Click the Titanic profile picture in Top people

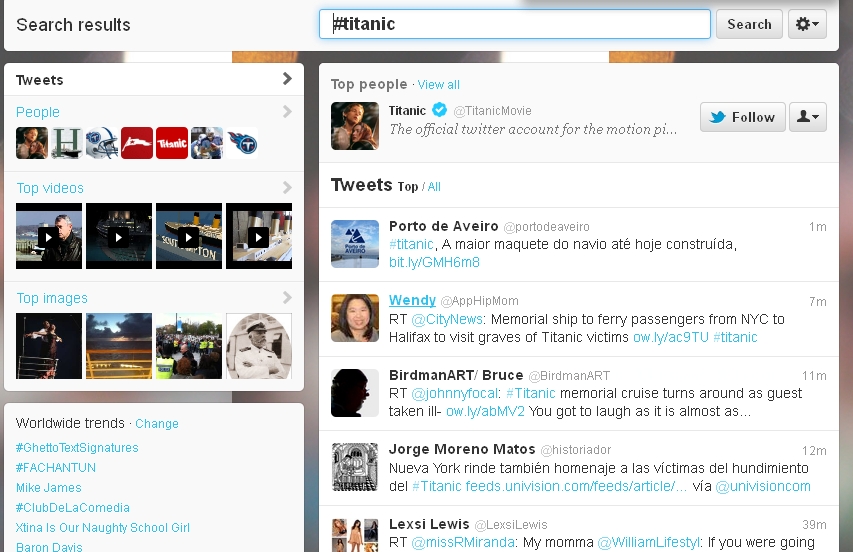coord(355,126)
